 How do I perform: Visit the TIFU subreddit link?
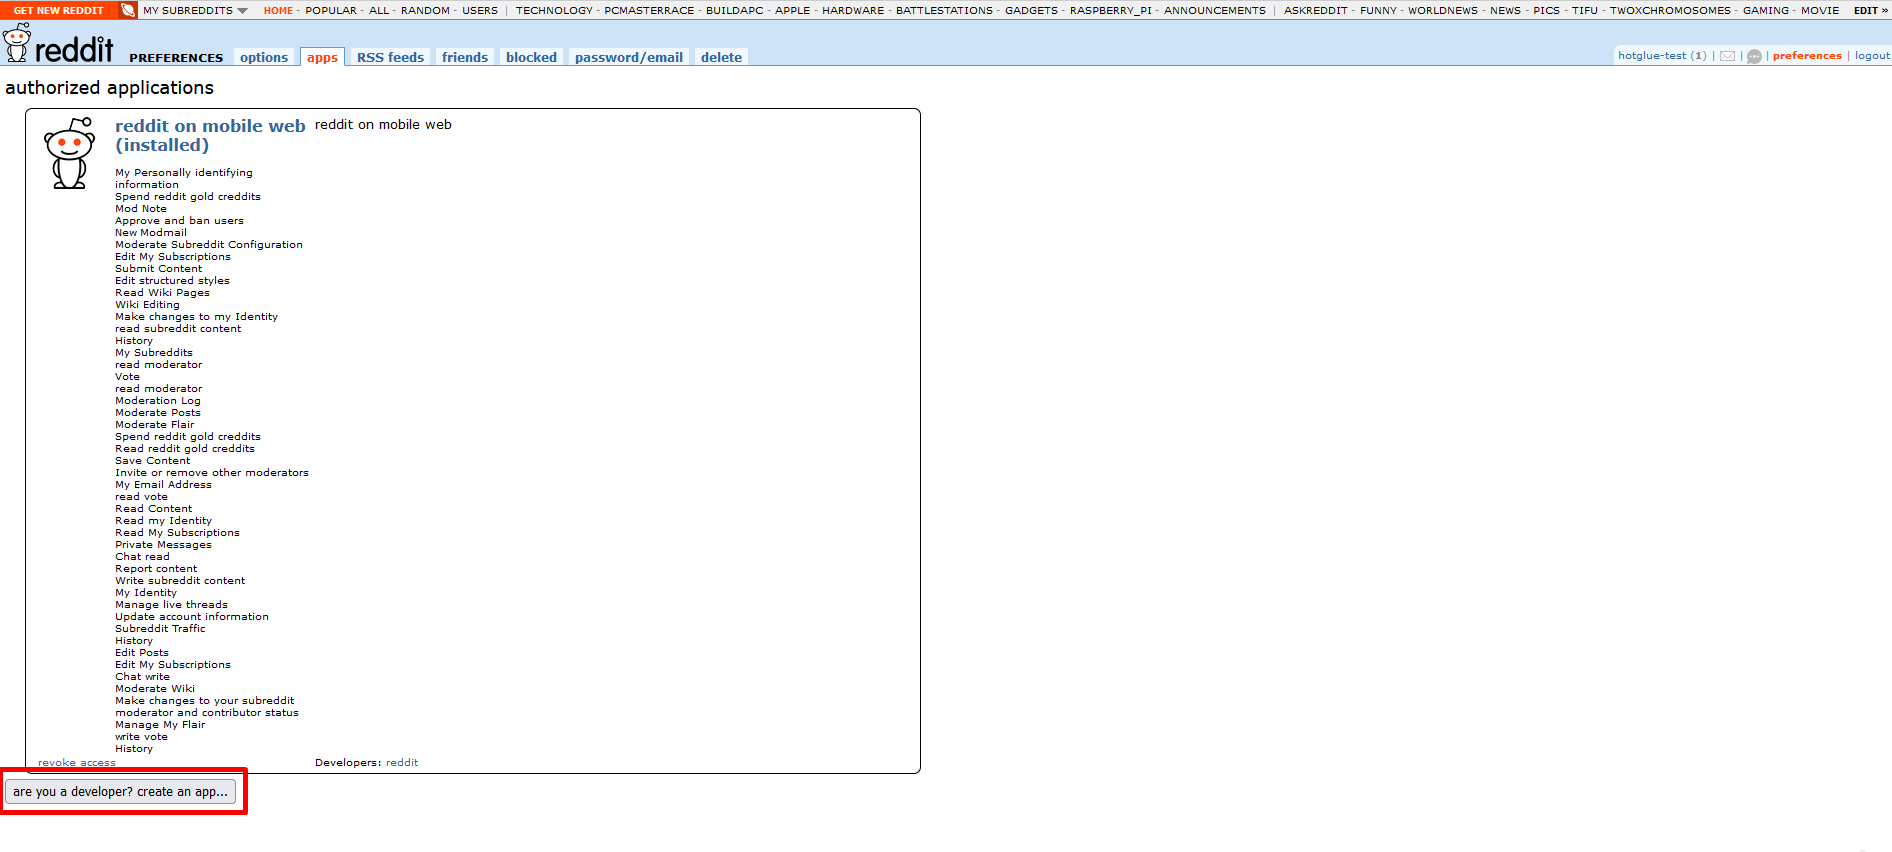click(x=1585, y=10)
